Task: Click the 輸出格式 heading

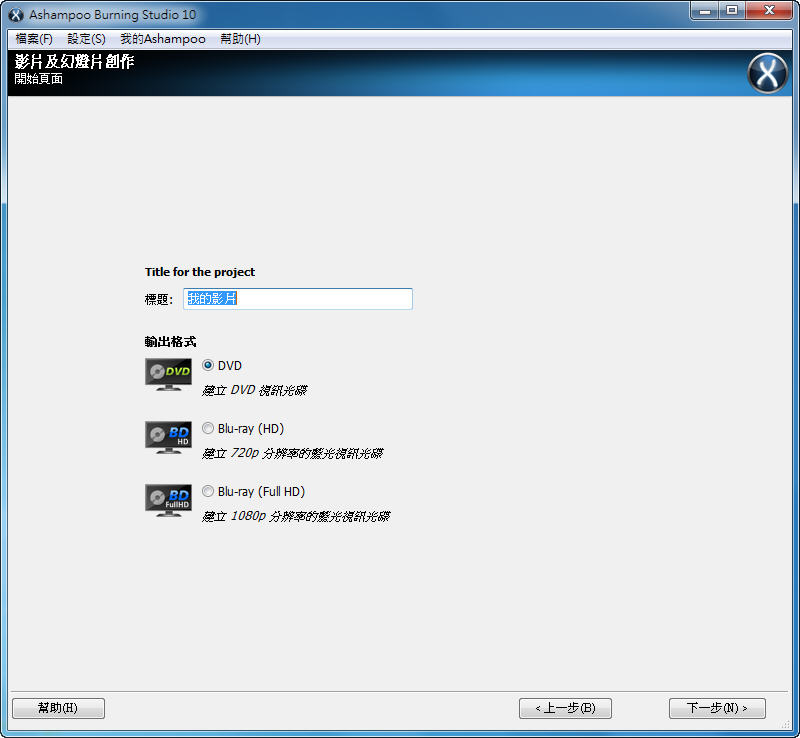Action: [170, 342]
